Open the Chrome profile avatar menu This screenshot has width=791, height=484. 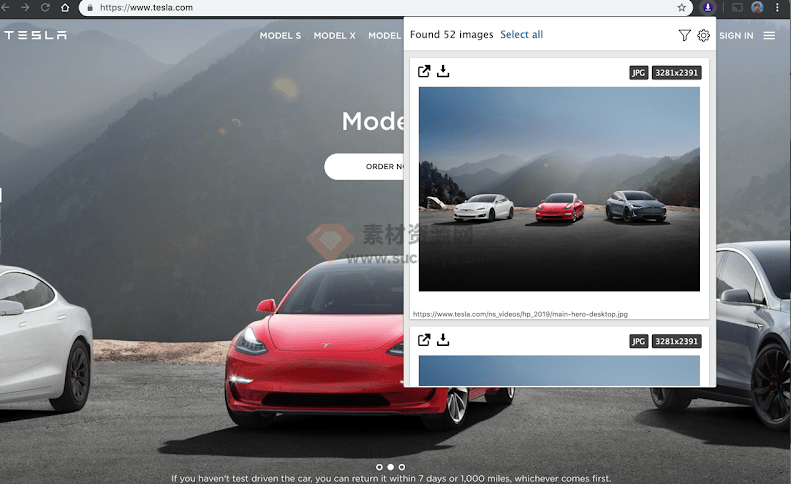(757, 7)
